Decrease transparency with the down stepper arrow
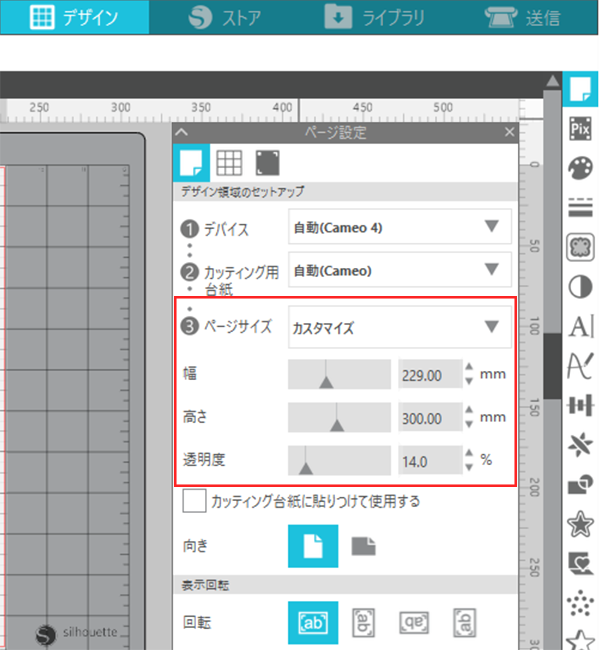This screenshot has width=600, height=650. pos(469,468)
